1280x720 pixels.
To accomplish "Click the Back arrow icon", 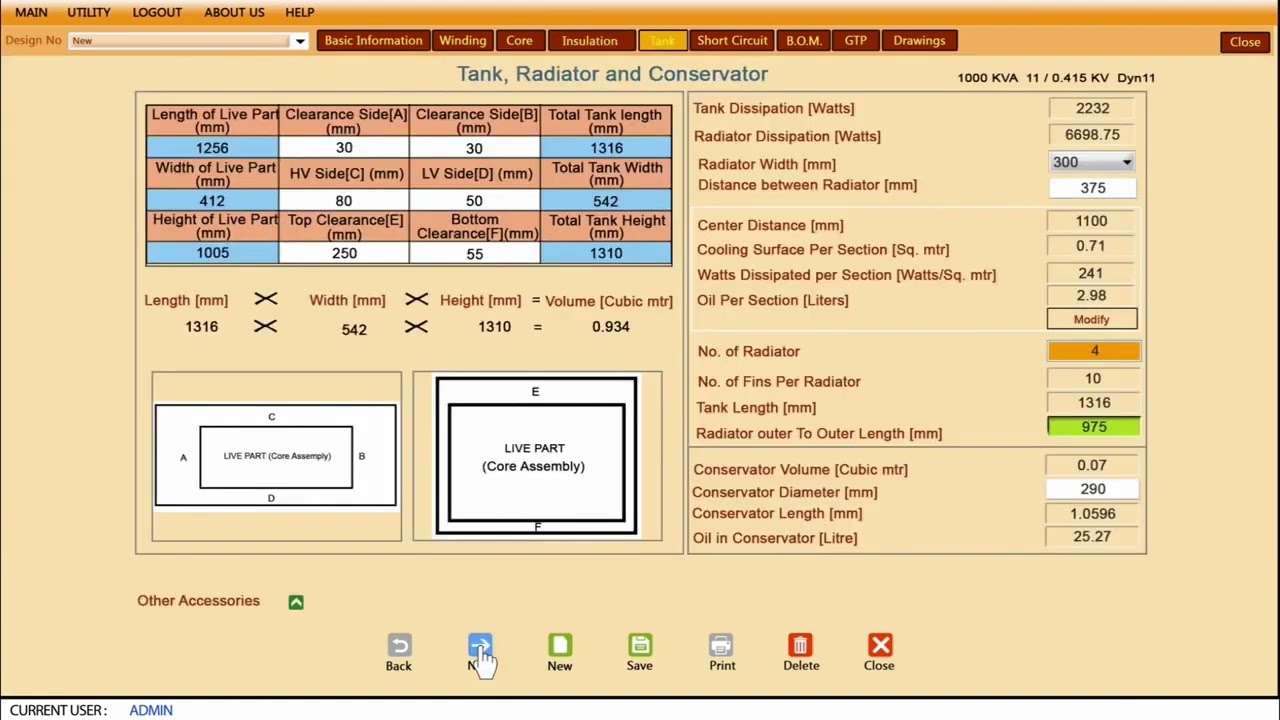I will [399, 646].
